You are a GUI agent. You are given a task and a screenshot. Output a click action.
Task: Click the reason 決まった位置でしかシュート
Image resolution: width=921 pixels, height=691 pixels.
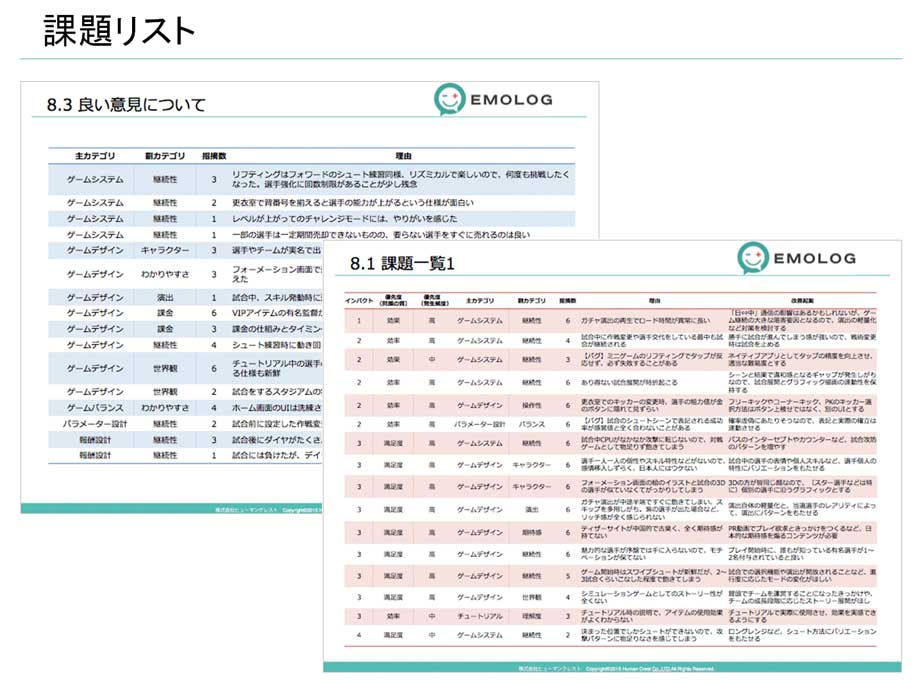point(652,635)
